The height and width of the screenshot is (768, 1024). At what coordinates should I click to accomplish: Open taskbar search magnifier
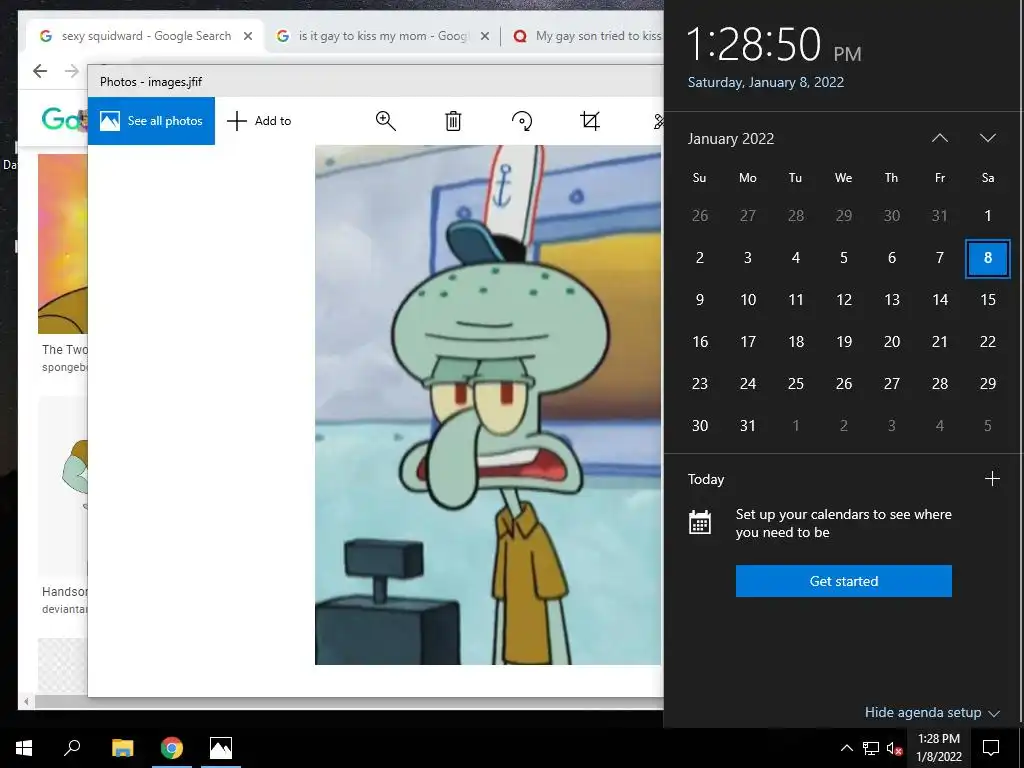pos(72,747)
